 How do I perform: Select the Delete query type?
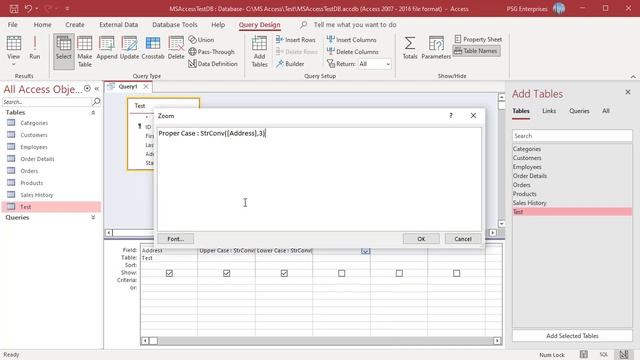point(176,48)
